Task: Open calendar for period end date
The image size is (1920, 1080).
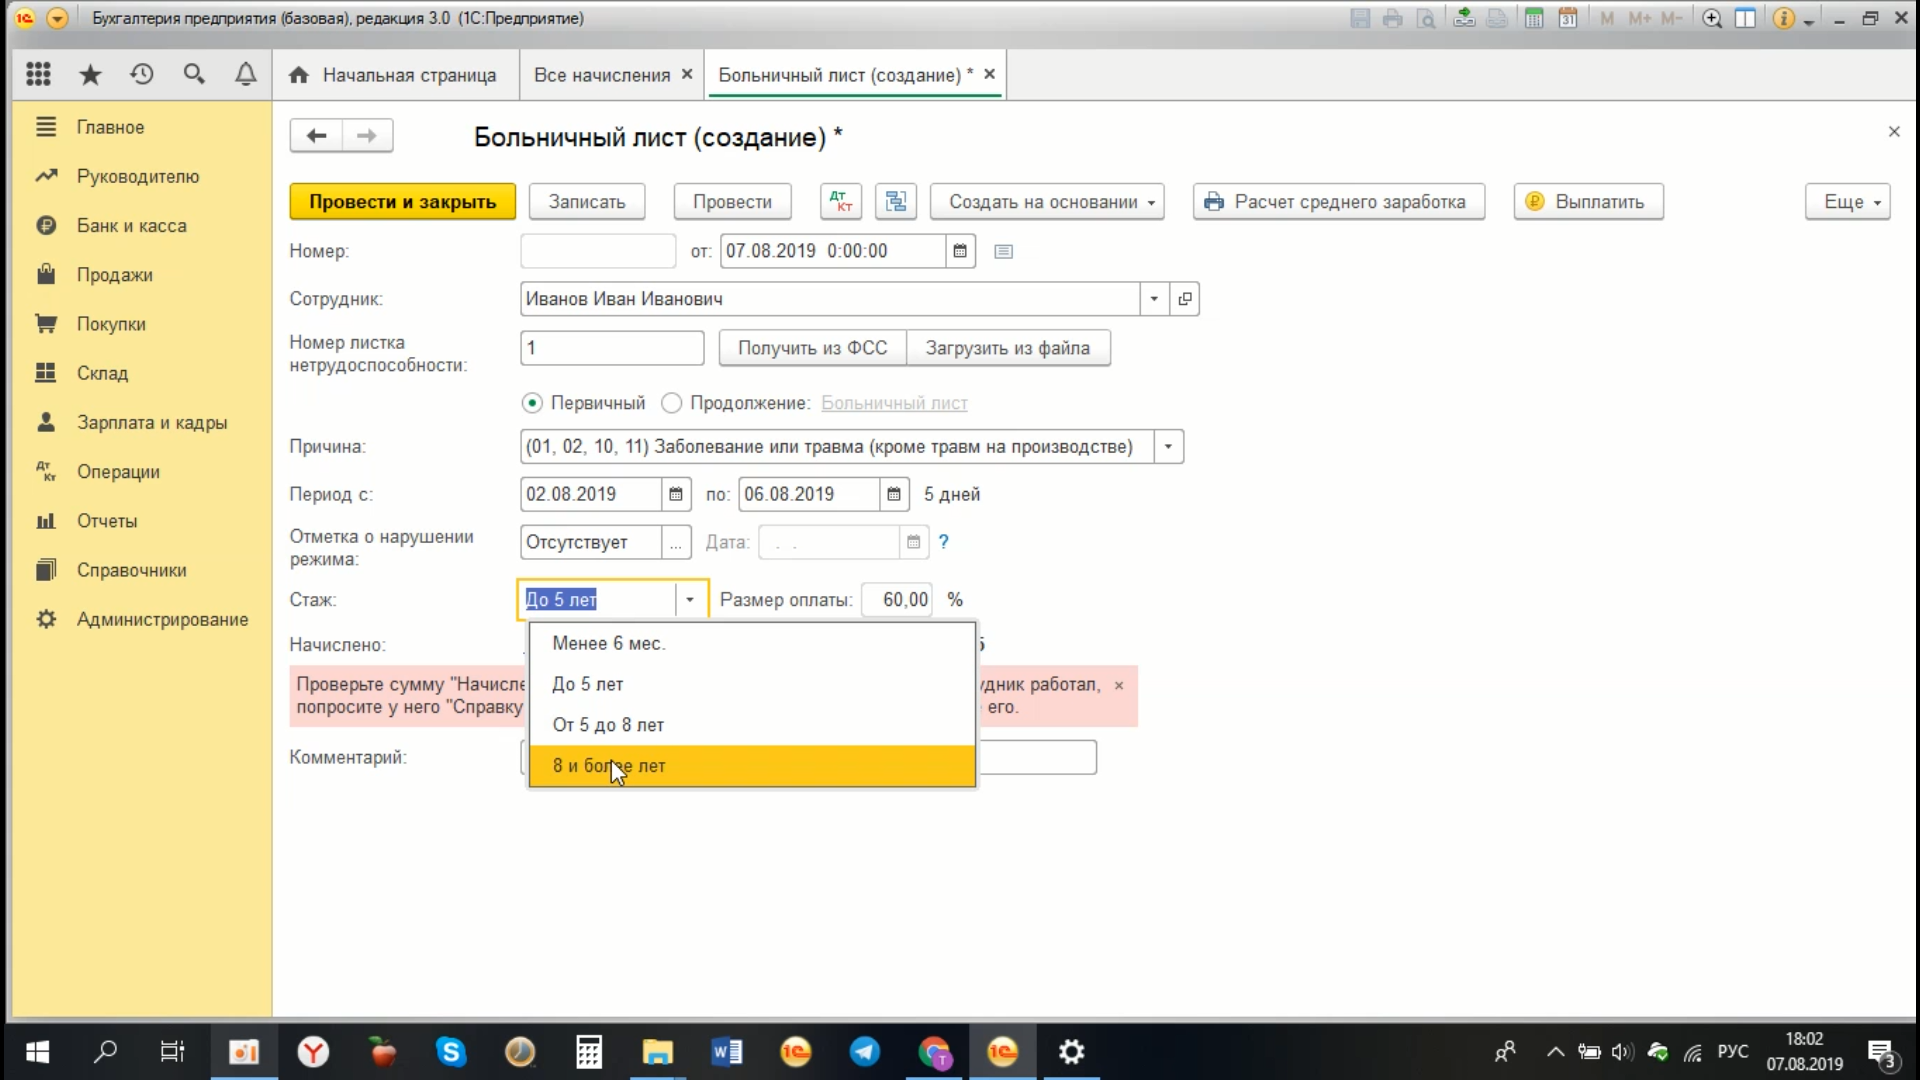Action: click(894, 494)
